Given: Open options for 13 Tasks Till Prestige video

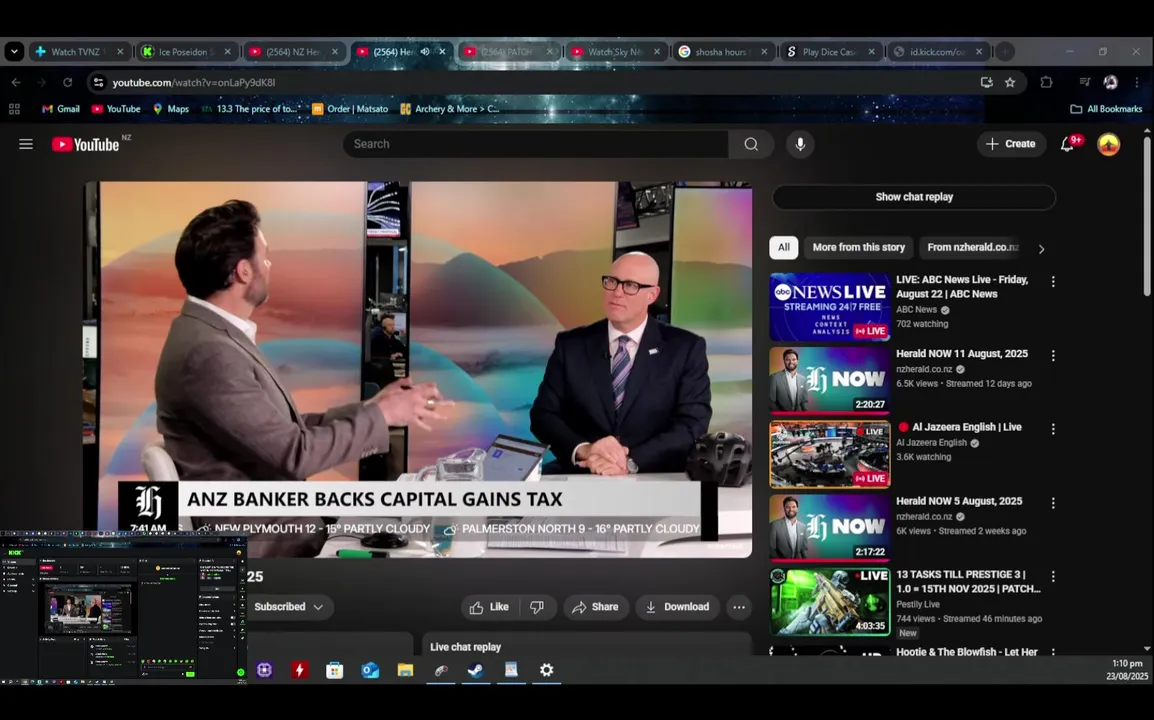Looking at the screenshot, I should 1053,576.
